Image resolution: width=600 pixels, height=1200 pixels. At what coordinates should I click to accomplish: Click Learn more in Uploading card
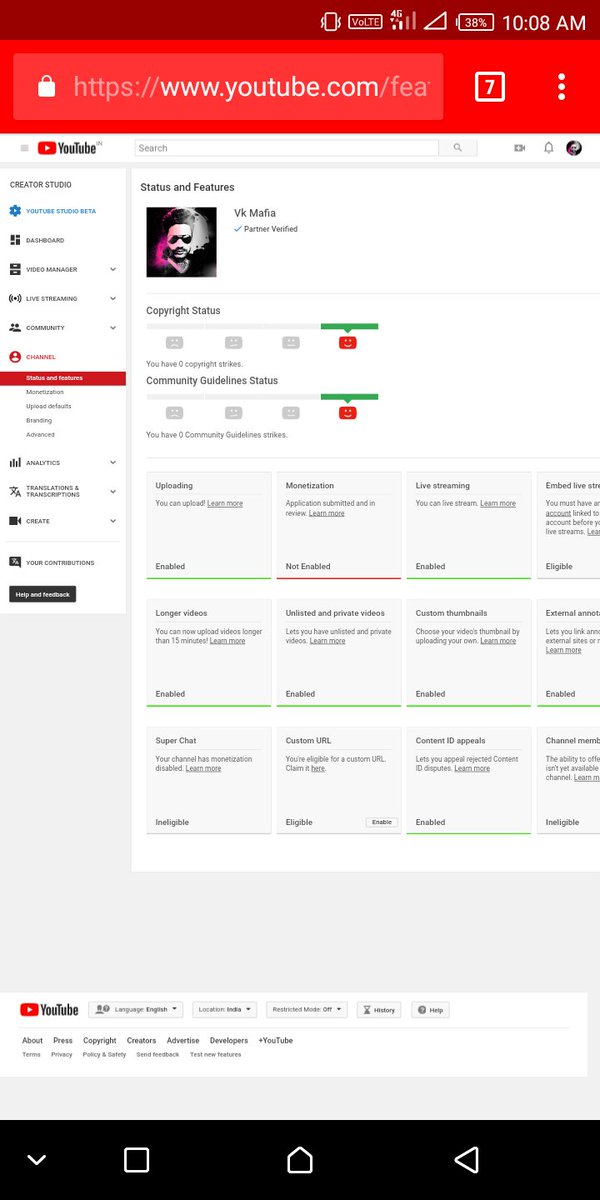coord(225,504)
